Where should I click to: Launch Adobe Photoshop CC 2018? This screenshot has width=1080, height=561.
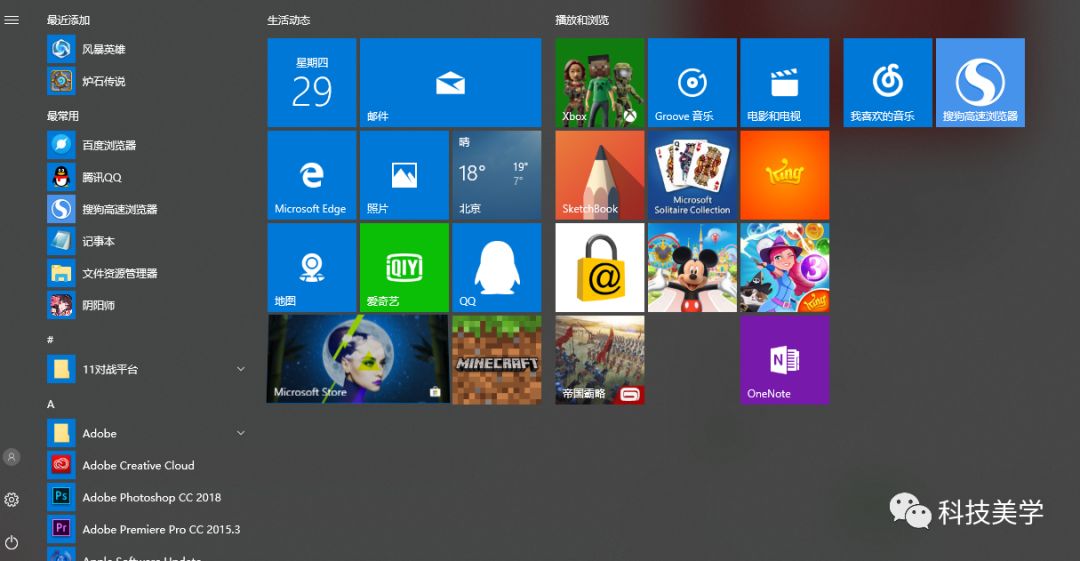click(x=146, y=497)
